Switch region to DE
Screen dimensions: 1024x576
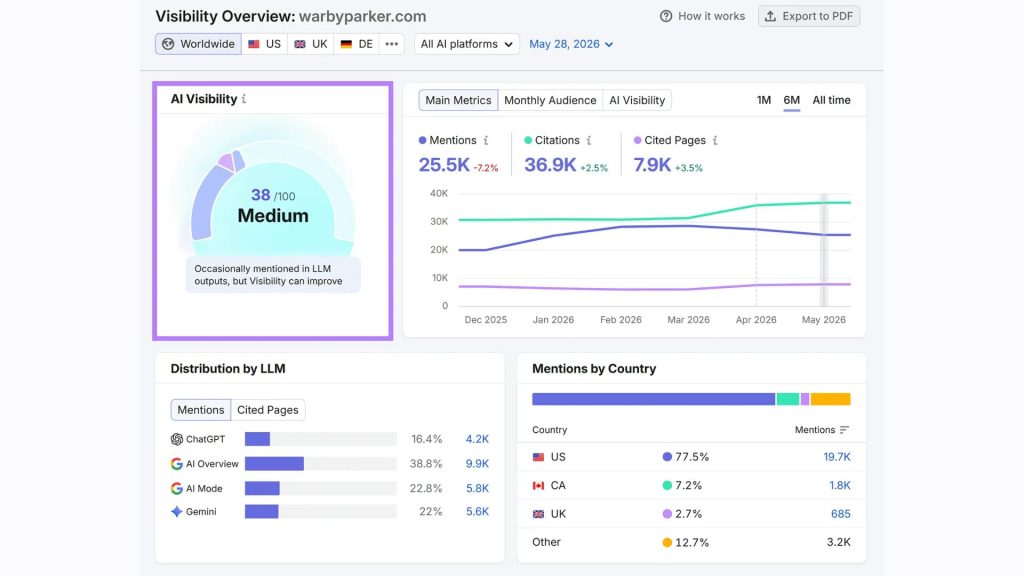[x=357, y=44]
